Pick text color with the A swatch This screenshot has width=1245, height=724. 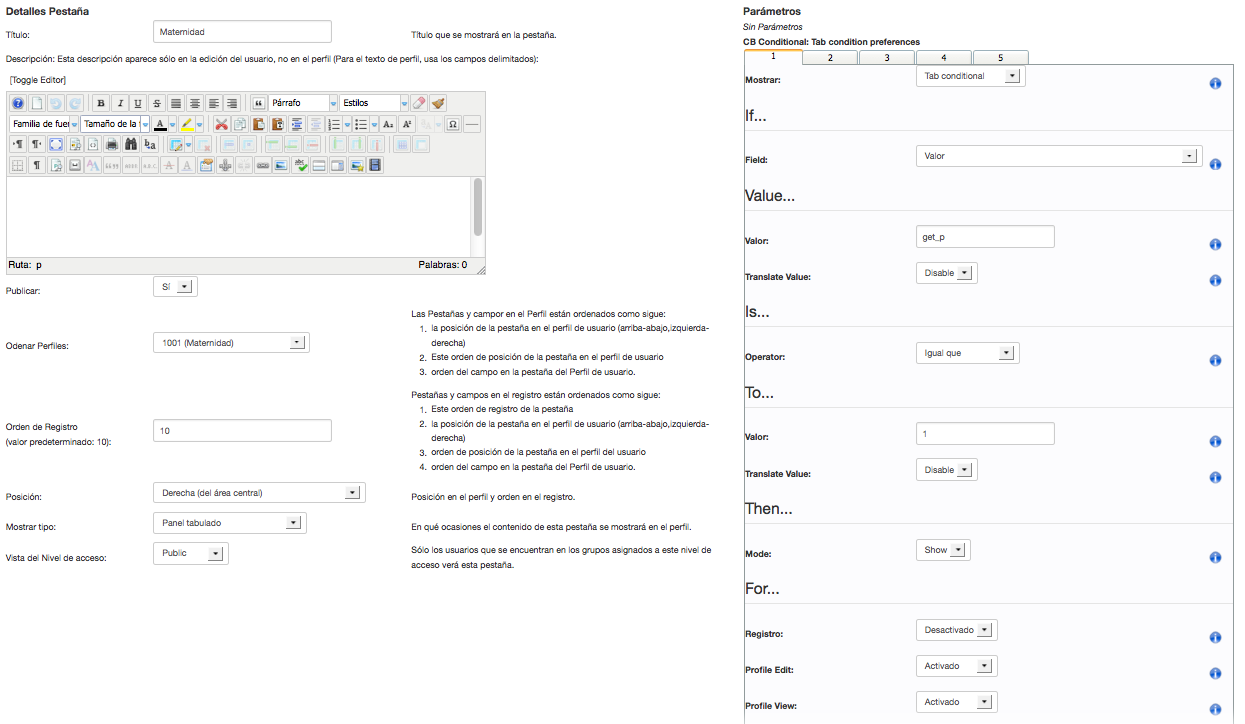[x=159, y=125]
